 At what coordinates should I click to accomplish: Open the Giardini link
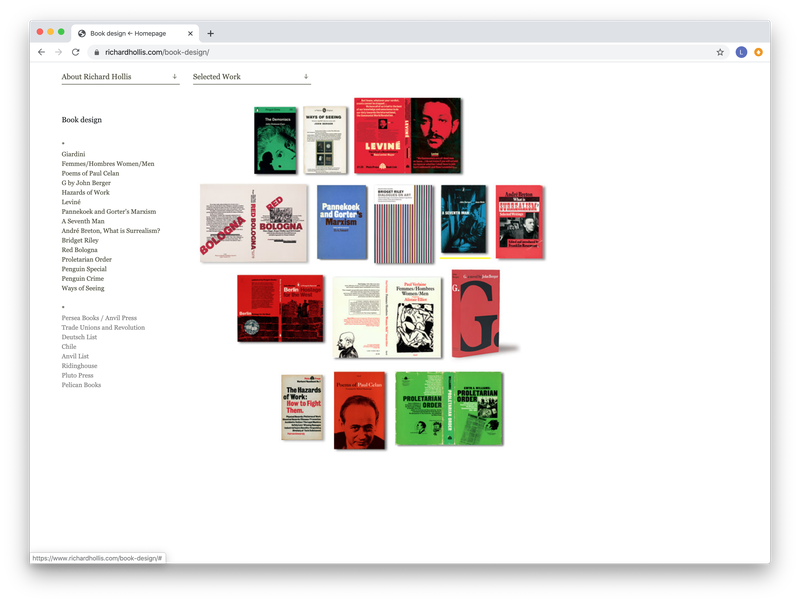[73, 154]
